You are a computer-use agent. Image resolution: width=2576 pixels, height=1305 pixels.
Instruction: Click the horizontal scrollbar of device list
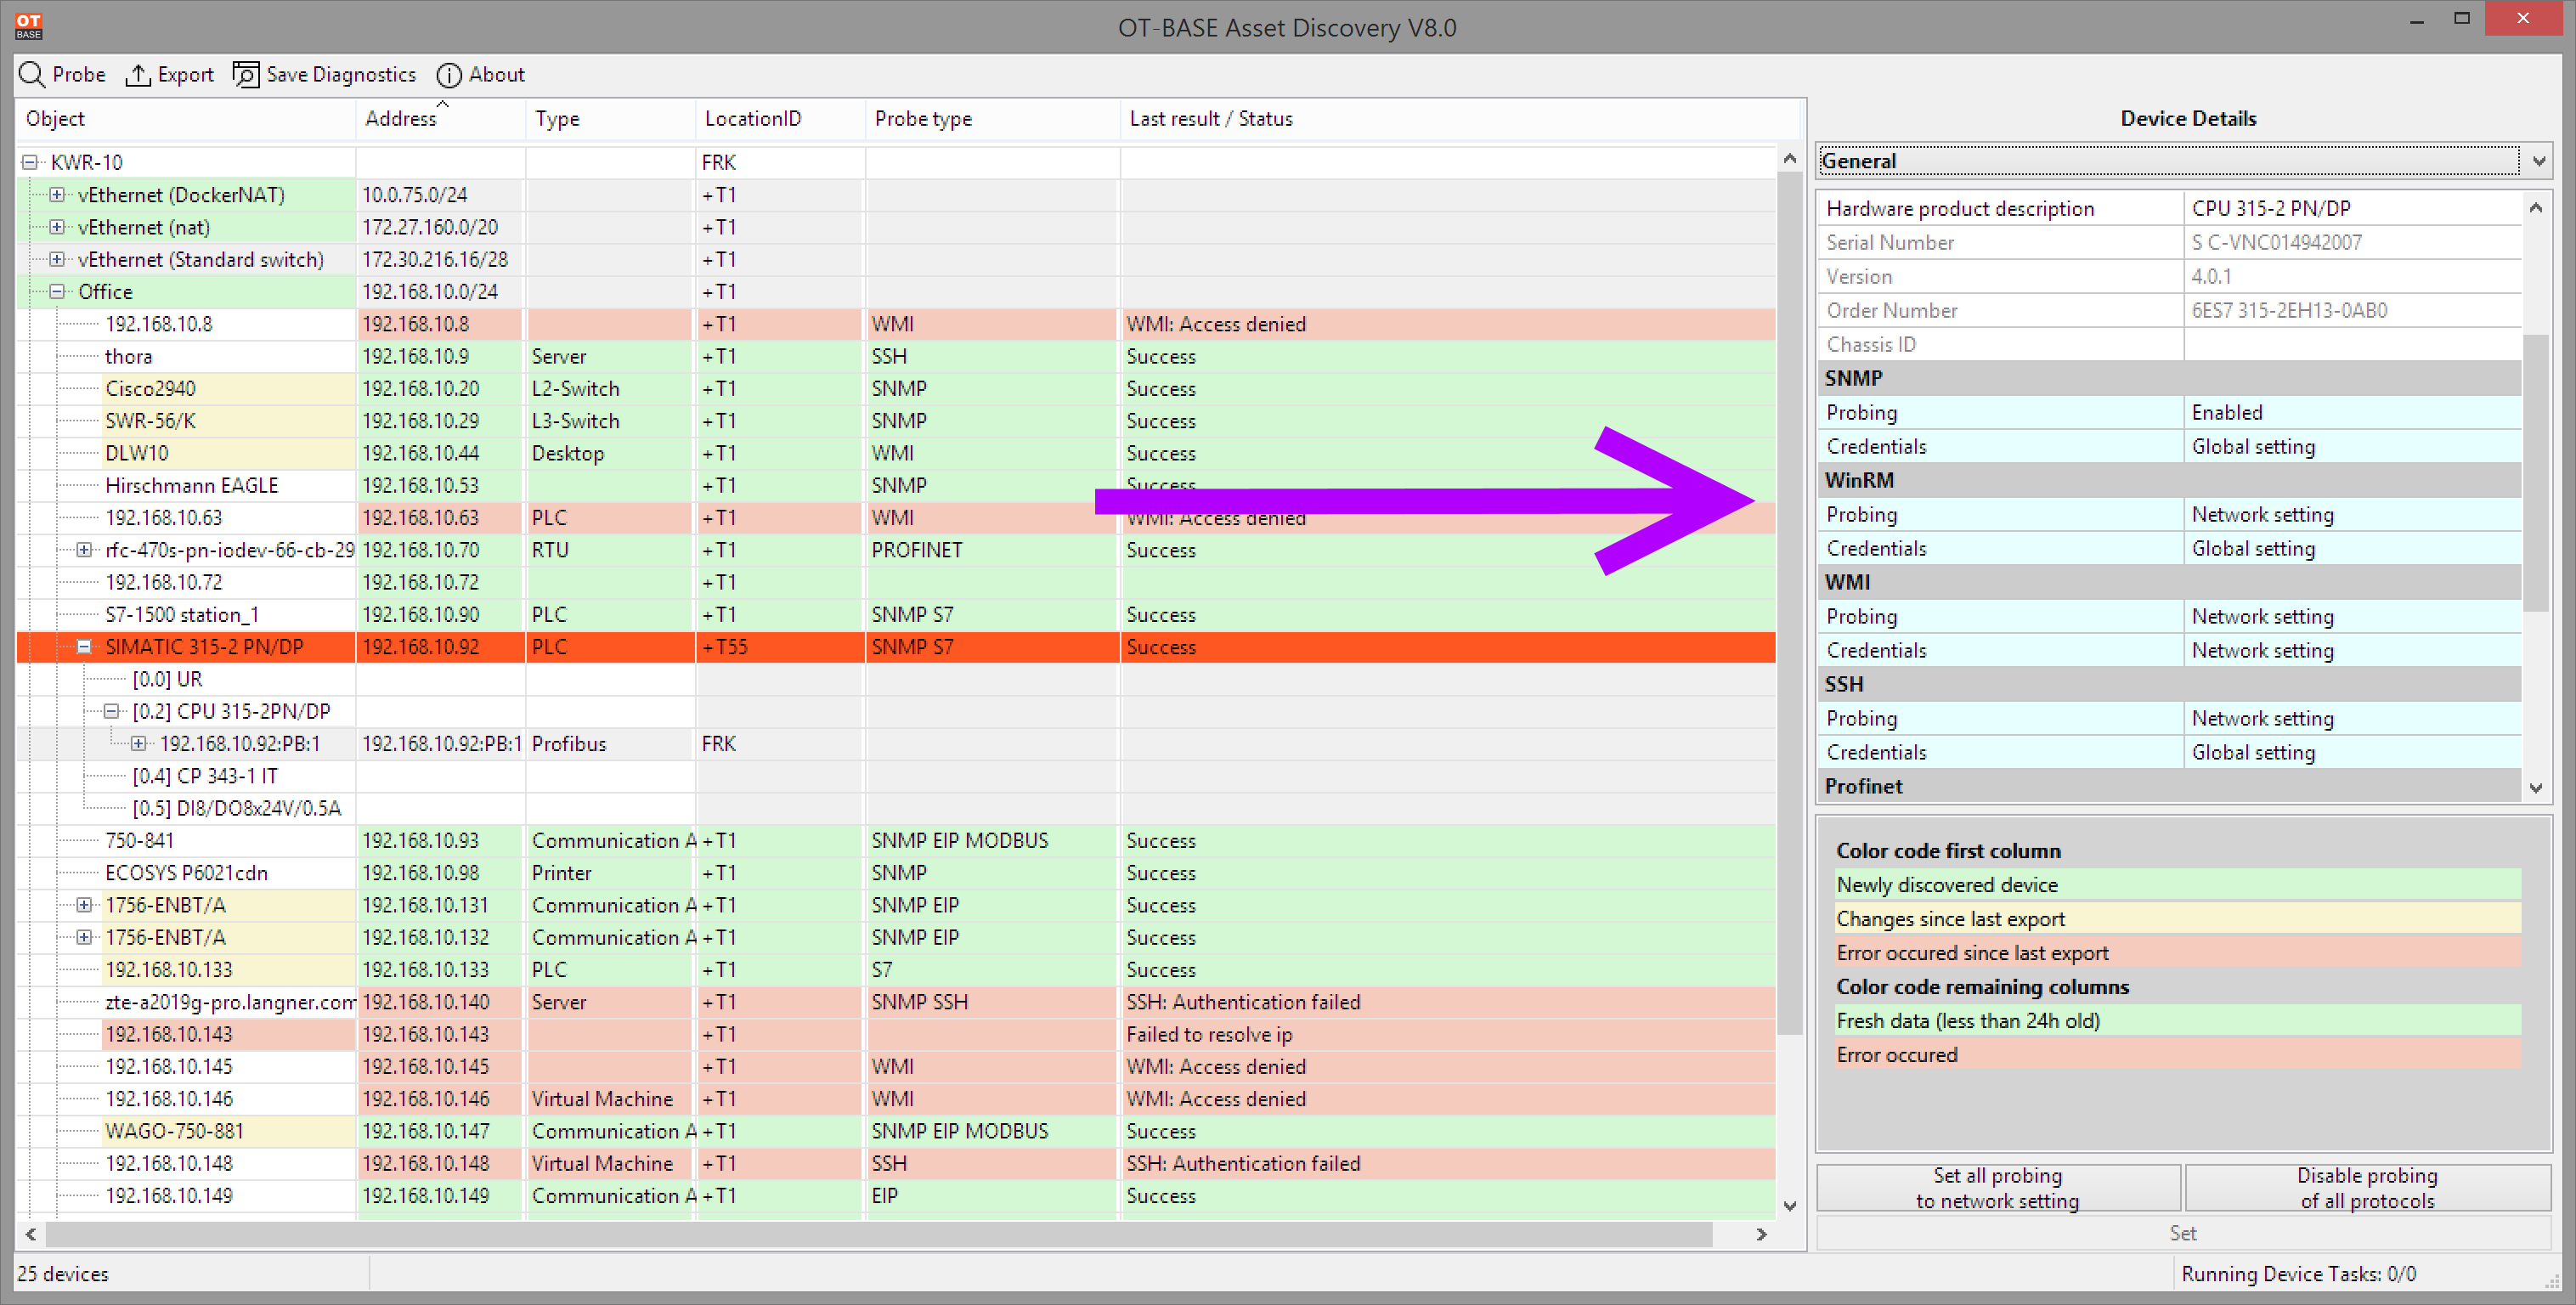(879, 1235)
